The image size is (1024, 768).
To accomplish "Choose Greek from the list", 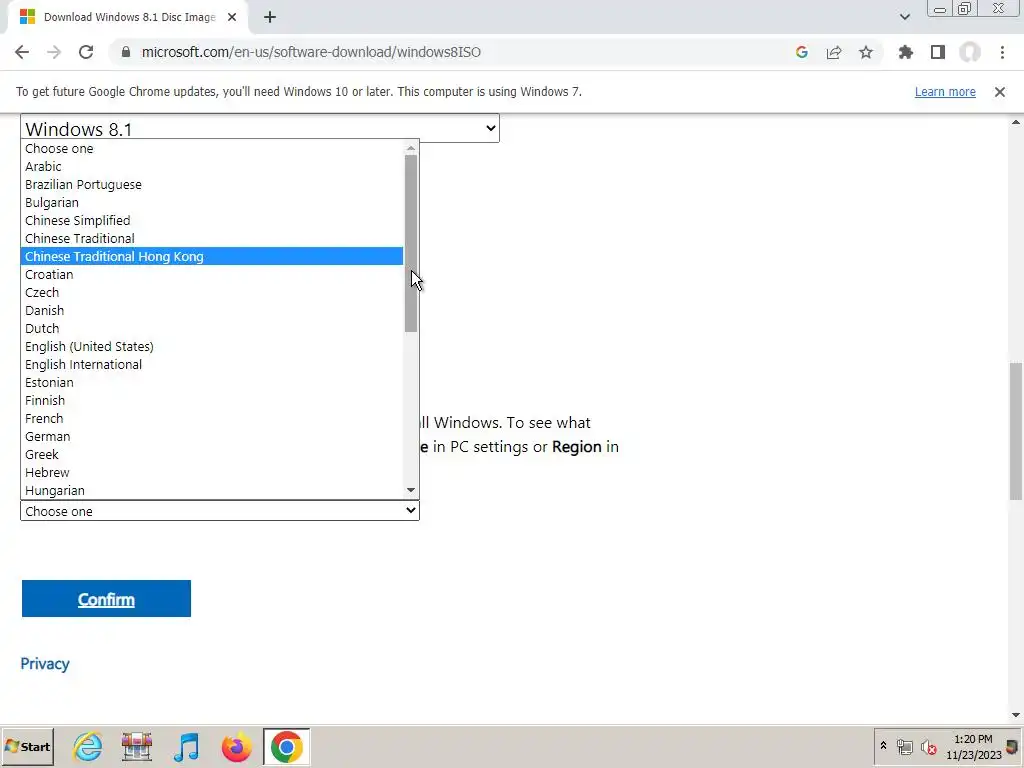I will (212, 455).
